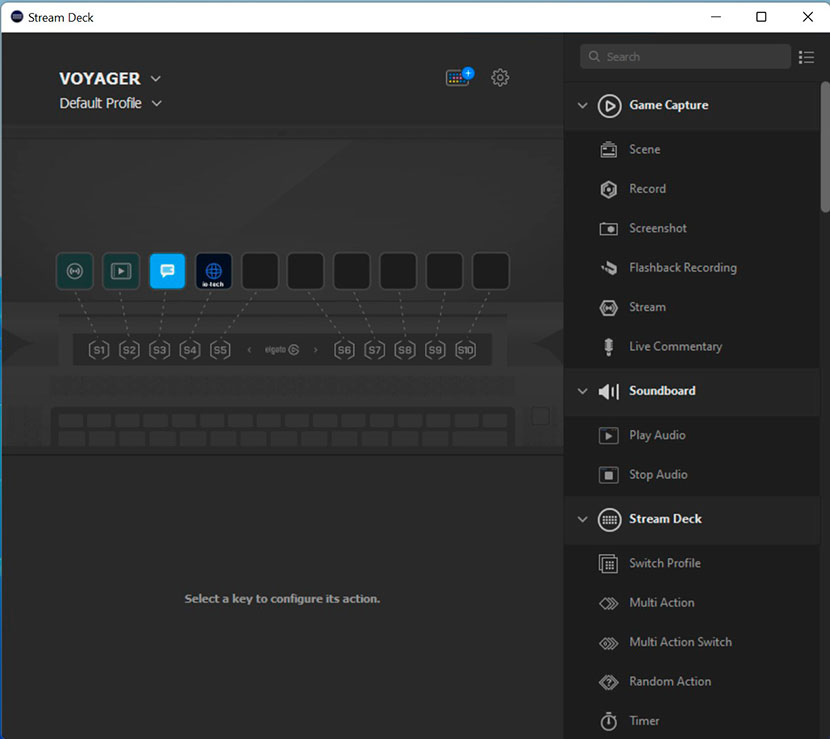The image size is (830, 739).
Task: Select the Screenshot action icon
Action: 608,229
